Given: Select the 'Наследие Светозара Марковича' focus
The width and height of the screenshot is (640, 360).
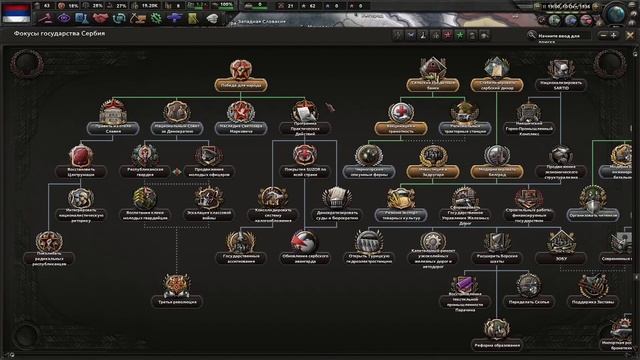Looking at the screenshot, I should click(241, 119).
